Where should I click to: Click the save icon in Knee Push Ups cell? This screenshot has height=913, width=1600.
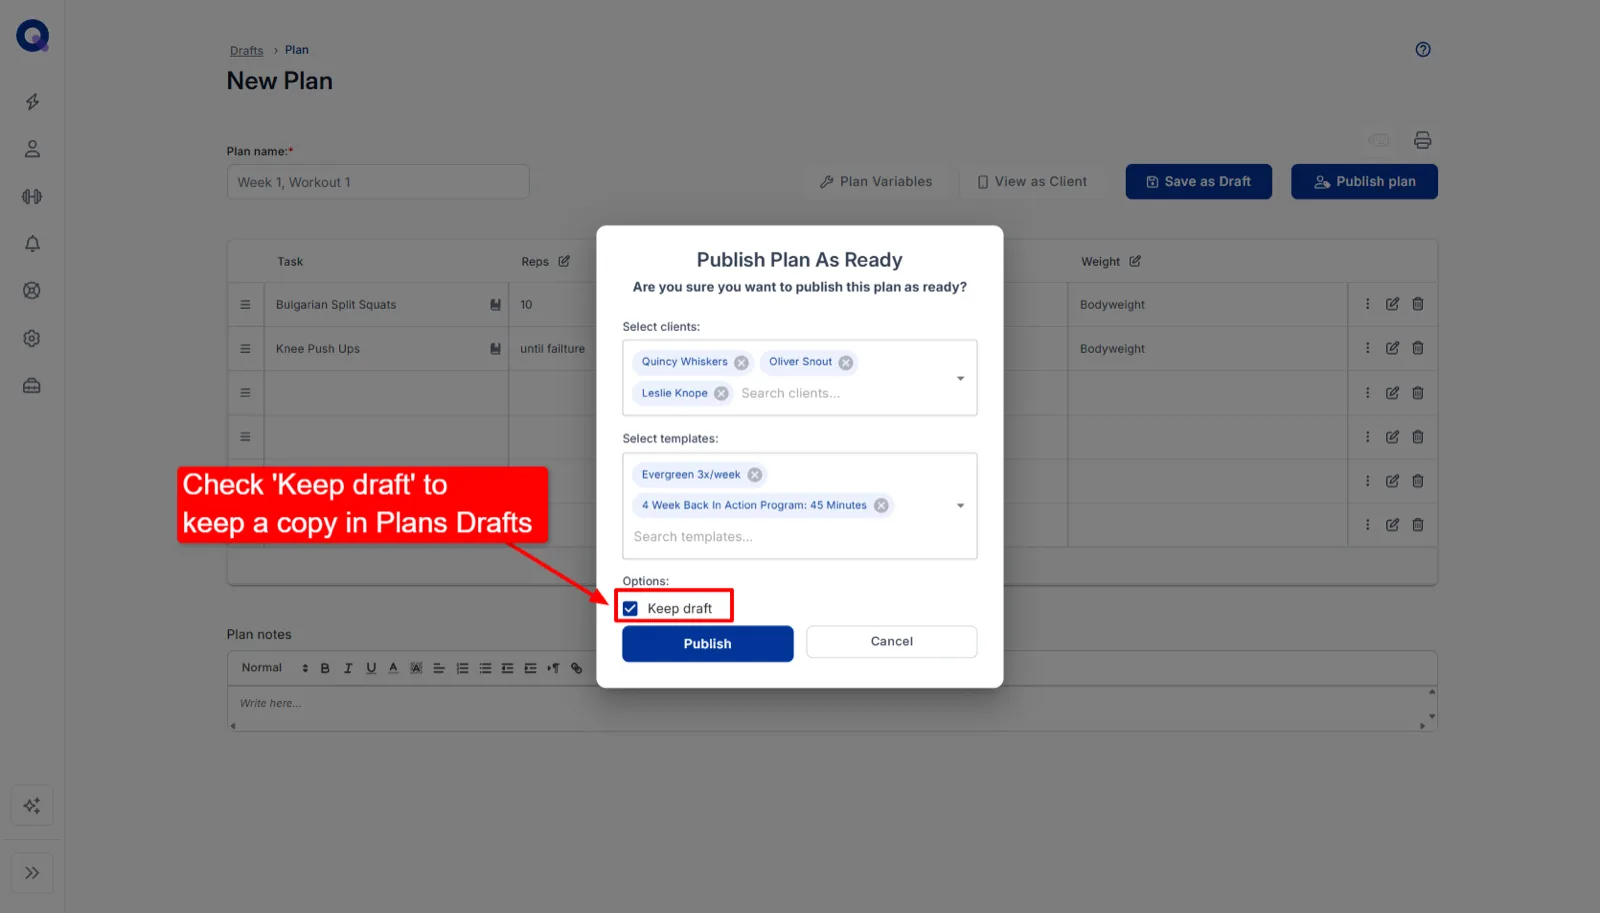pos(495,349)
